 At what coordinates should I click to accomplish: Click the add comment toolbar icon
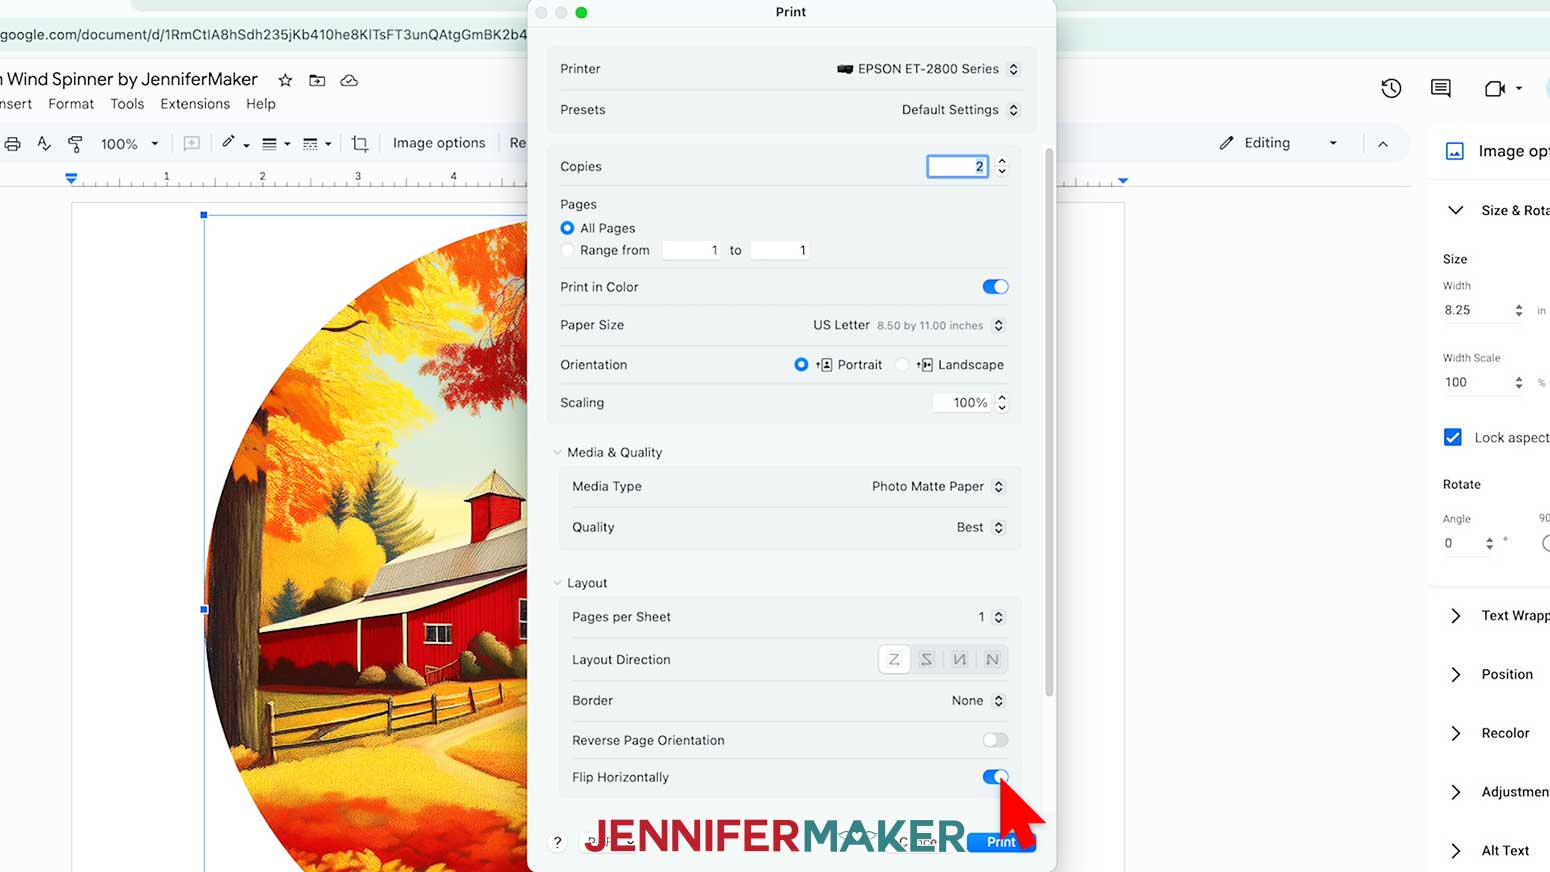[x=191, y=144]
